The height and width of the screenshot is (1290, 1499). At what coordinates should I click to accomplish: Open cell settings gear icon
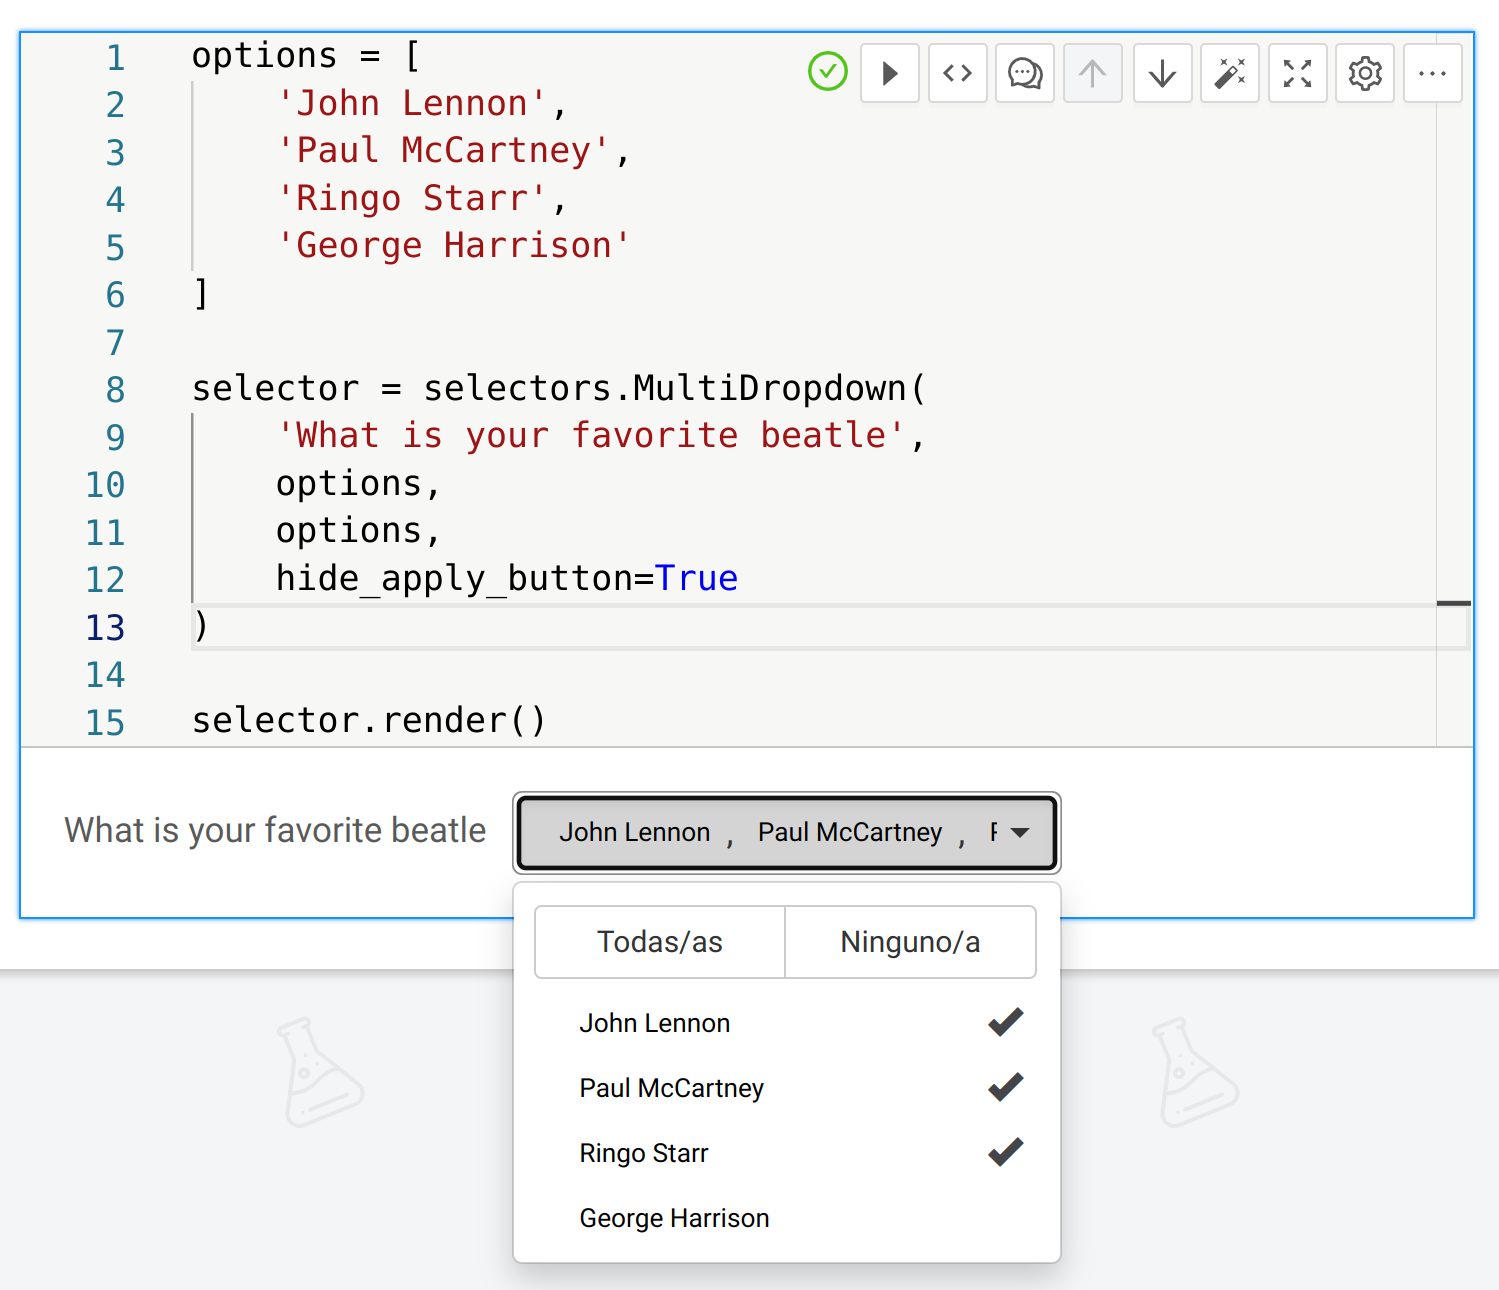point(1364,73)
